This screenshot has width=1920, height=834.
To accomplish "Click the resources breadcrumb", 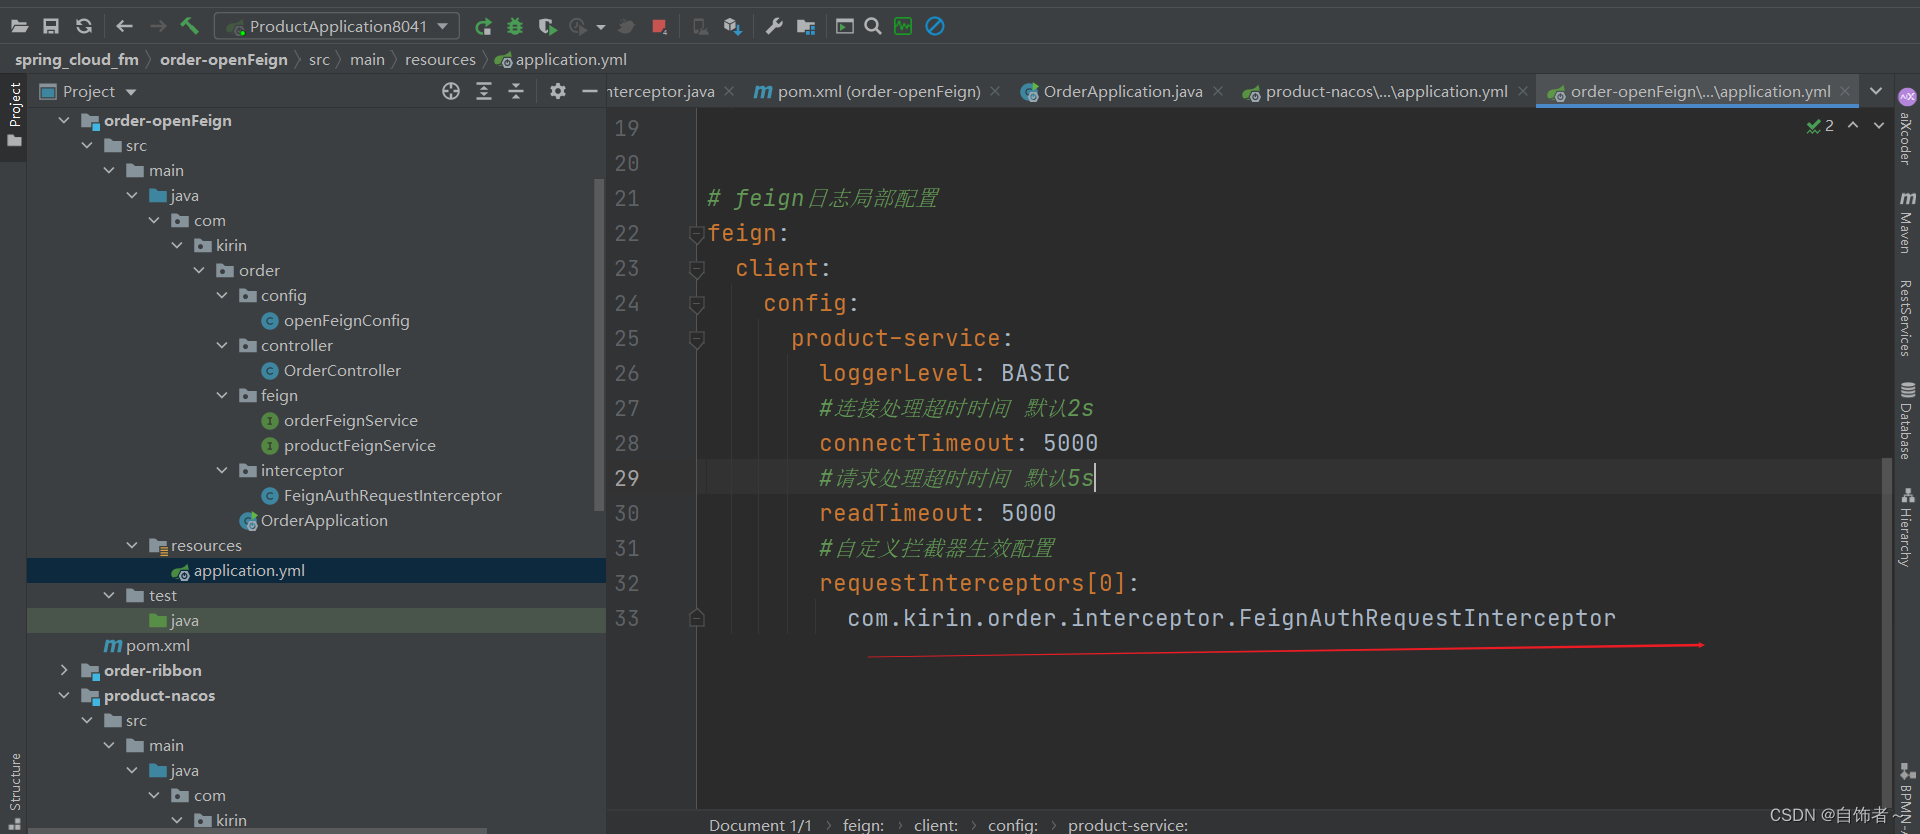I will pyautogui.click(x=440, y=59).
